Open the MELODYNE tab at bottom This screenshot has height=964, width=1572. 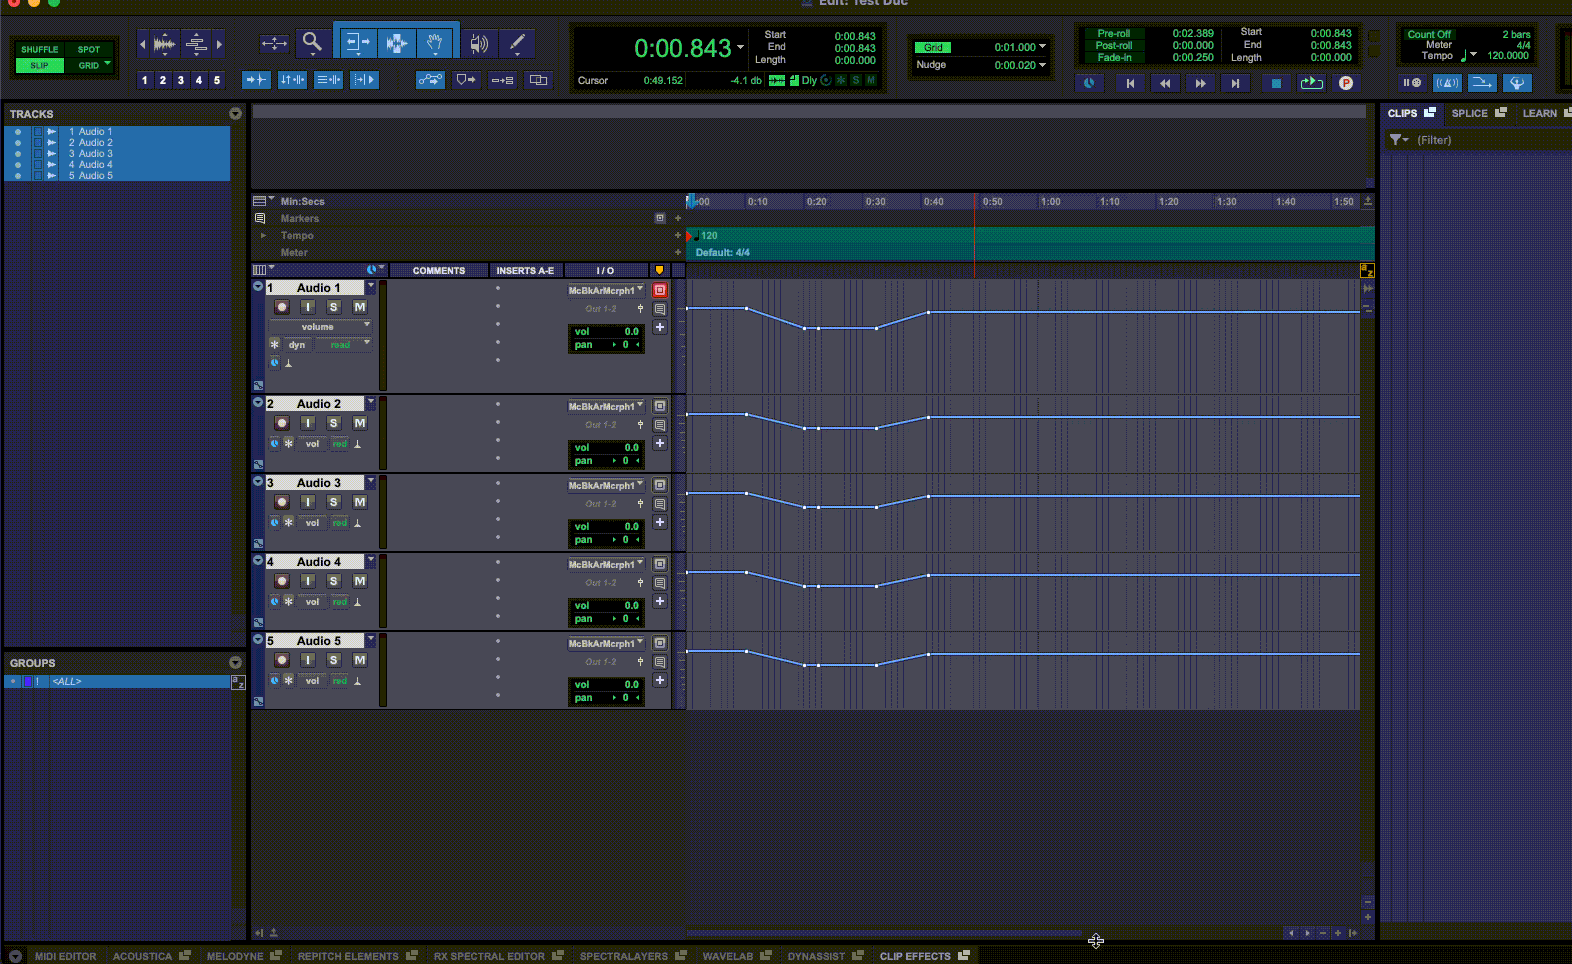pos(235,956)
